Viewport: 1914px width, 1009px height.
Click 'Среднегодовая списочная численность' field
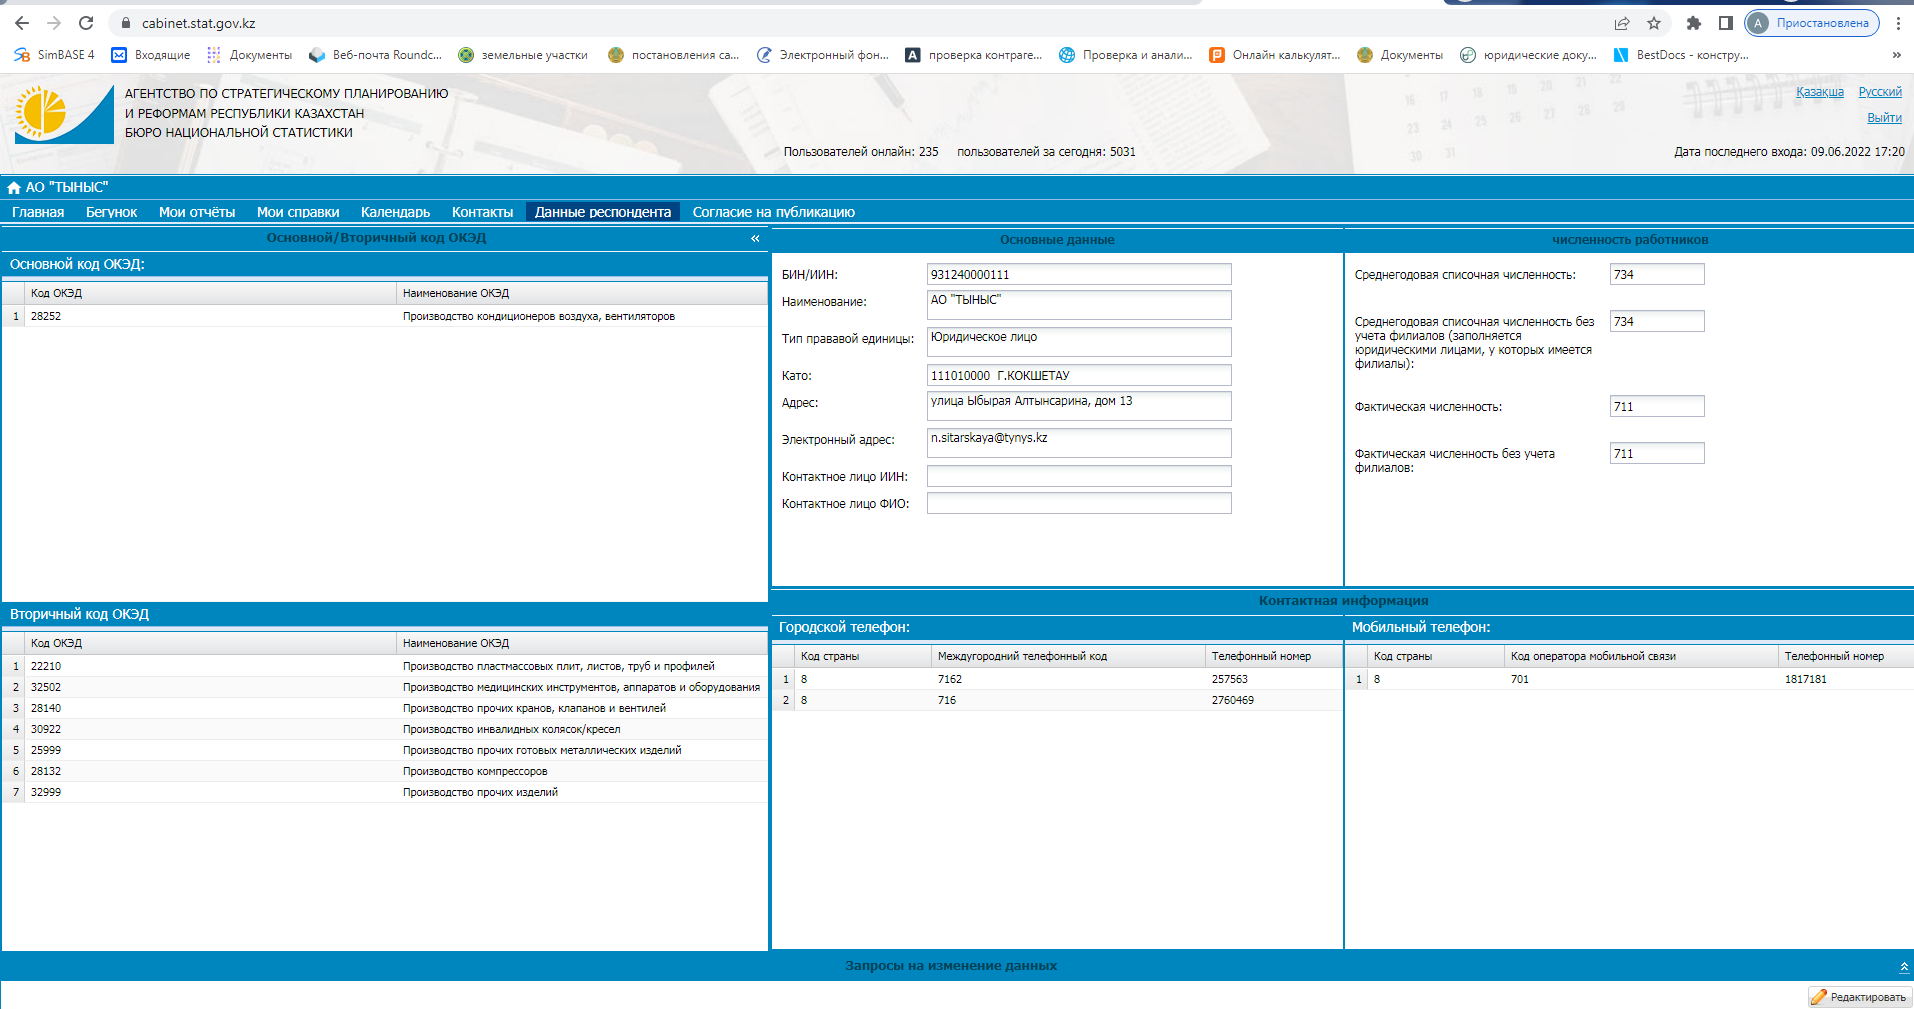1657,274
